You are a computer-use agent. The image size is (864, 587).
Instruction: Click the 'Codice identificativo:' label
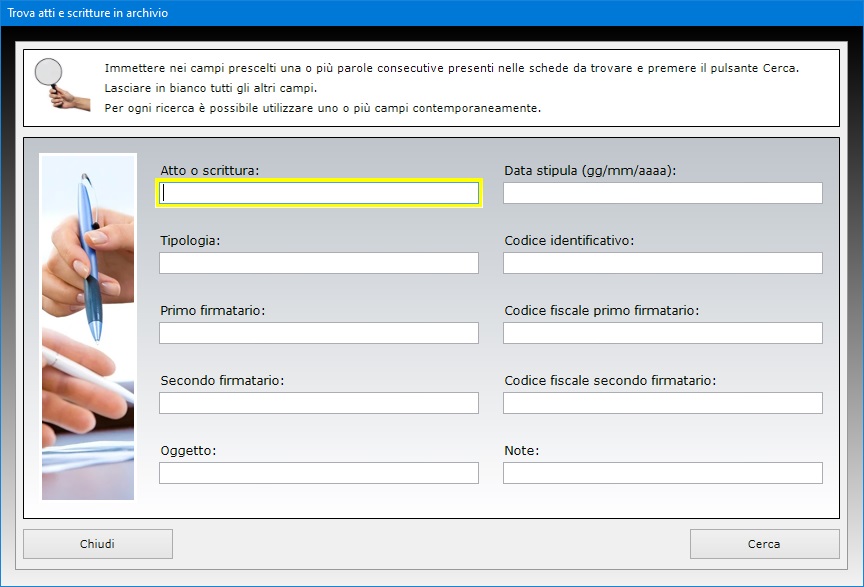(569, 241)
